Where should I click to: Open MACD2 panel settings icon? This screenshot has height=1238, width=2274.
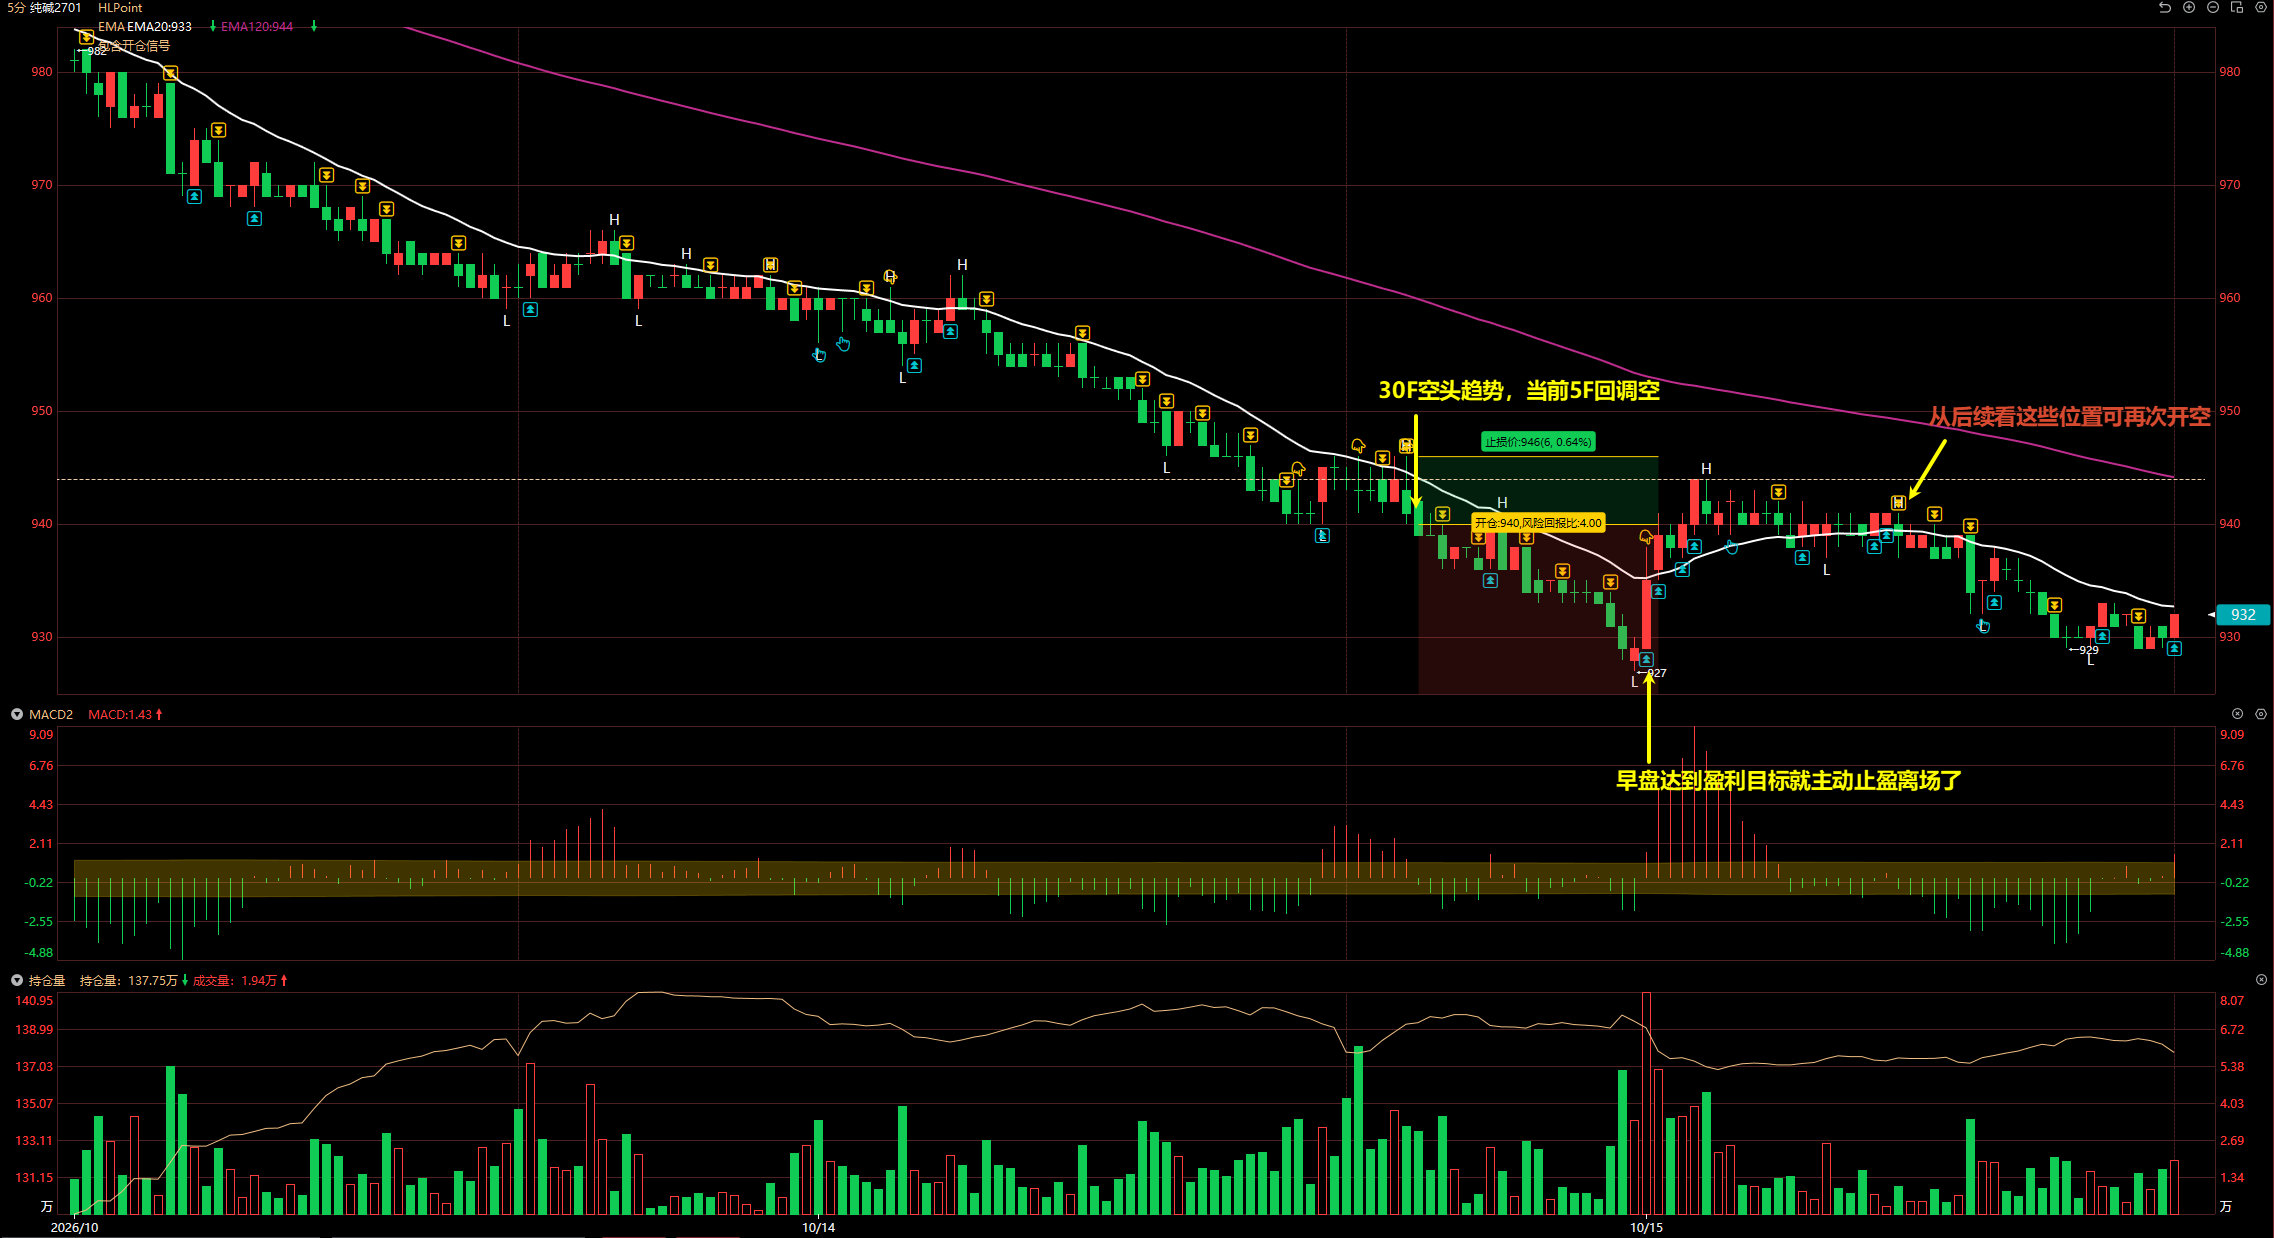pyautogui.click(x=2261, y=714)
